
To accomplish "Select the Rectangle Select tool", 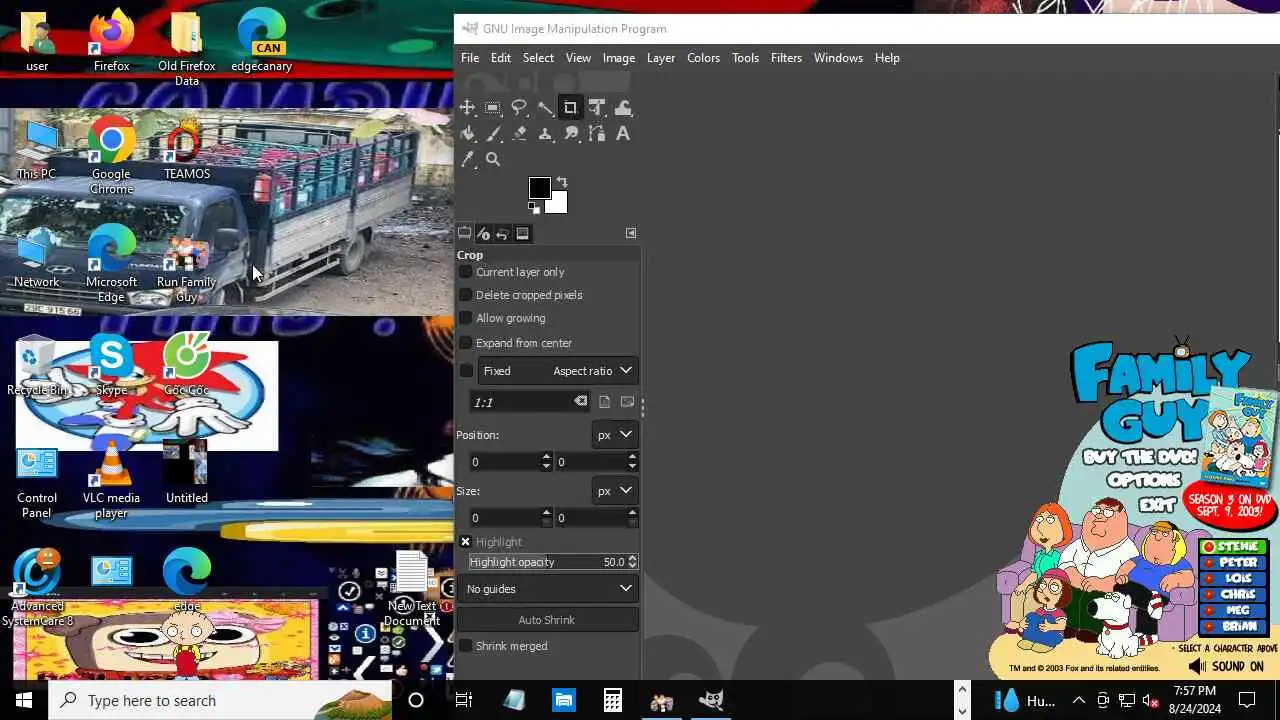I will pyautogui.click(x=493, y=108).
